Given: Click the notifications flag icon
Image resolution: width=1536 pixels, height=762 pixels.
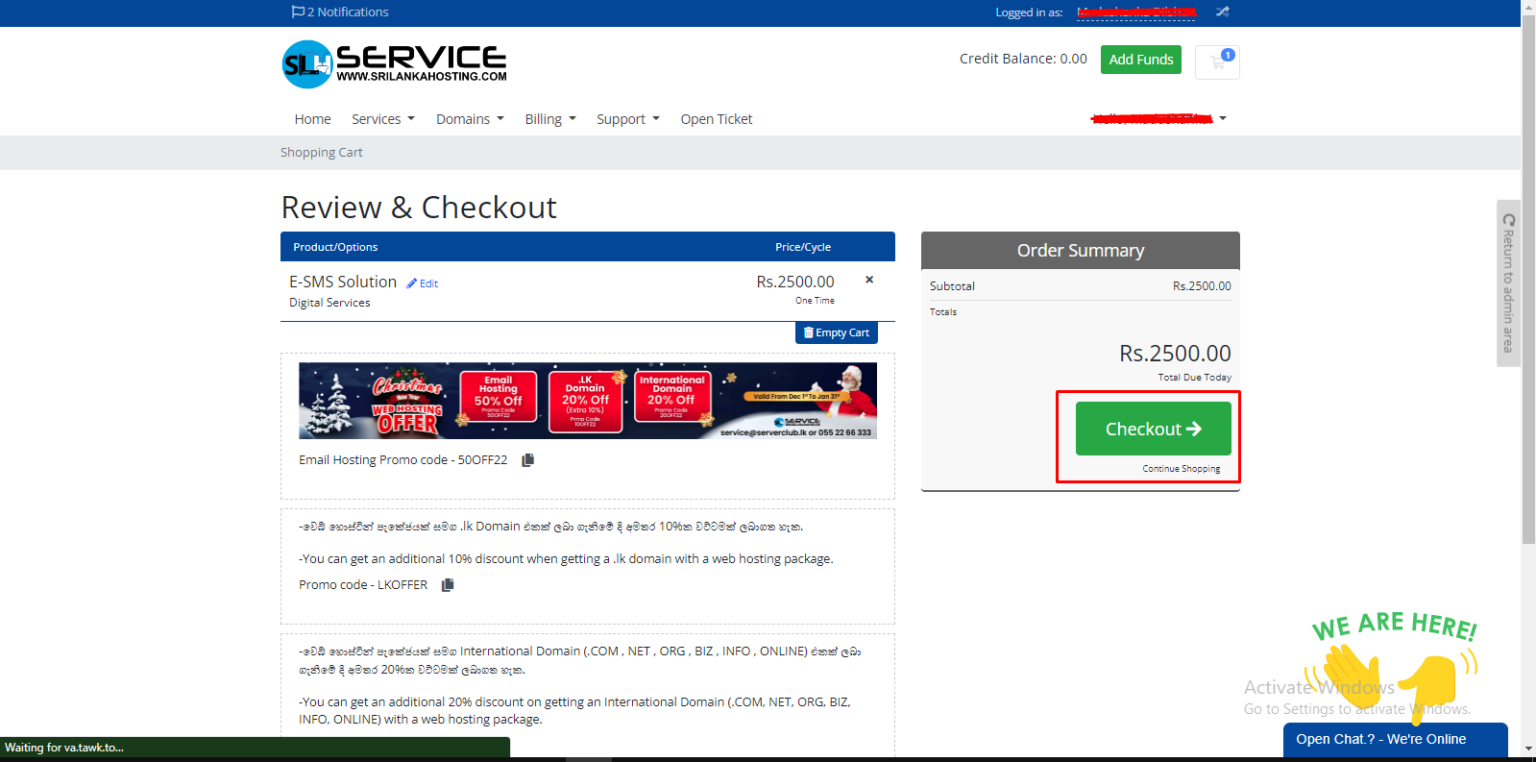Looking at the screenshot, I should point(298,12).
